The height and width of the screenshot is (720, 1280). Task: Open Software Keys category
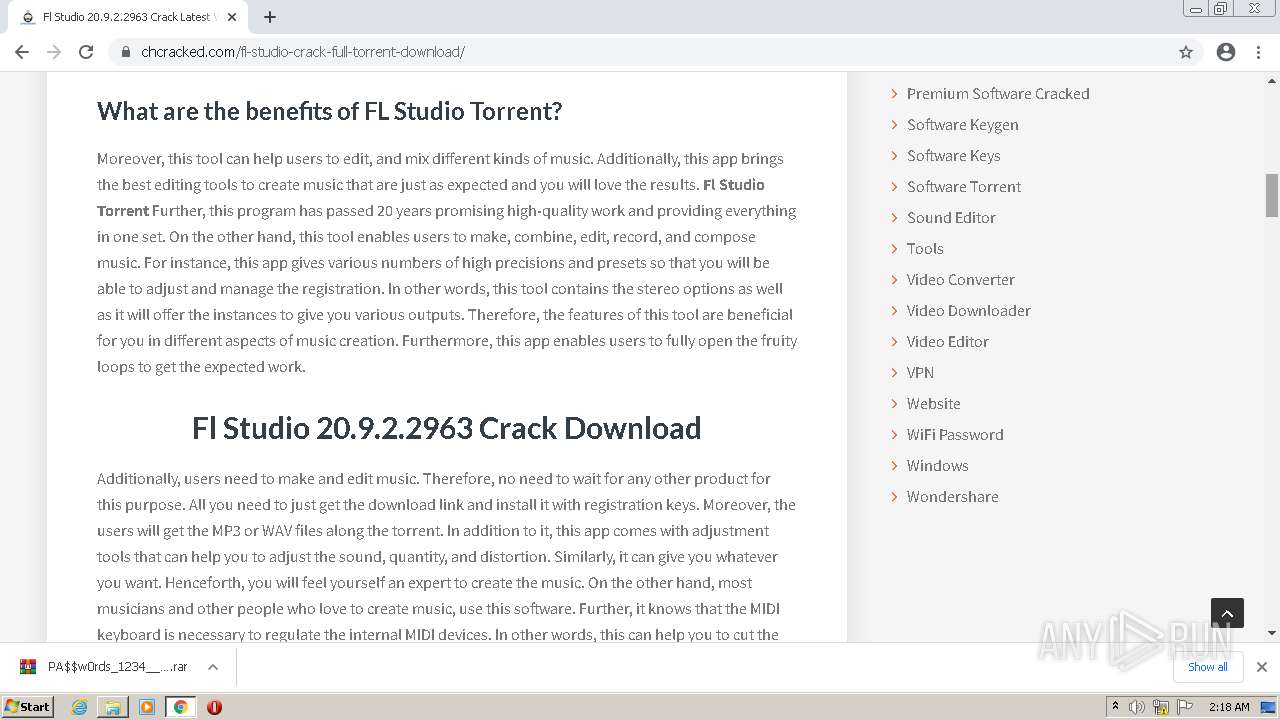953,156
